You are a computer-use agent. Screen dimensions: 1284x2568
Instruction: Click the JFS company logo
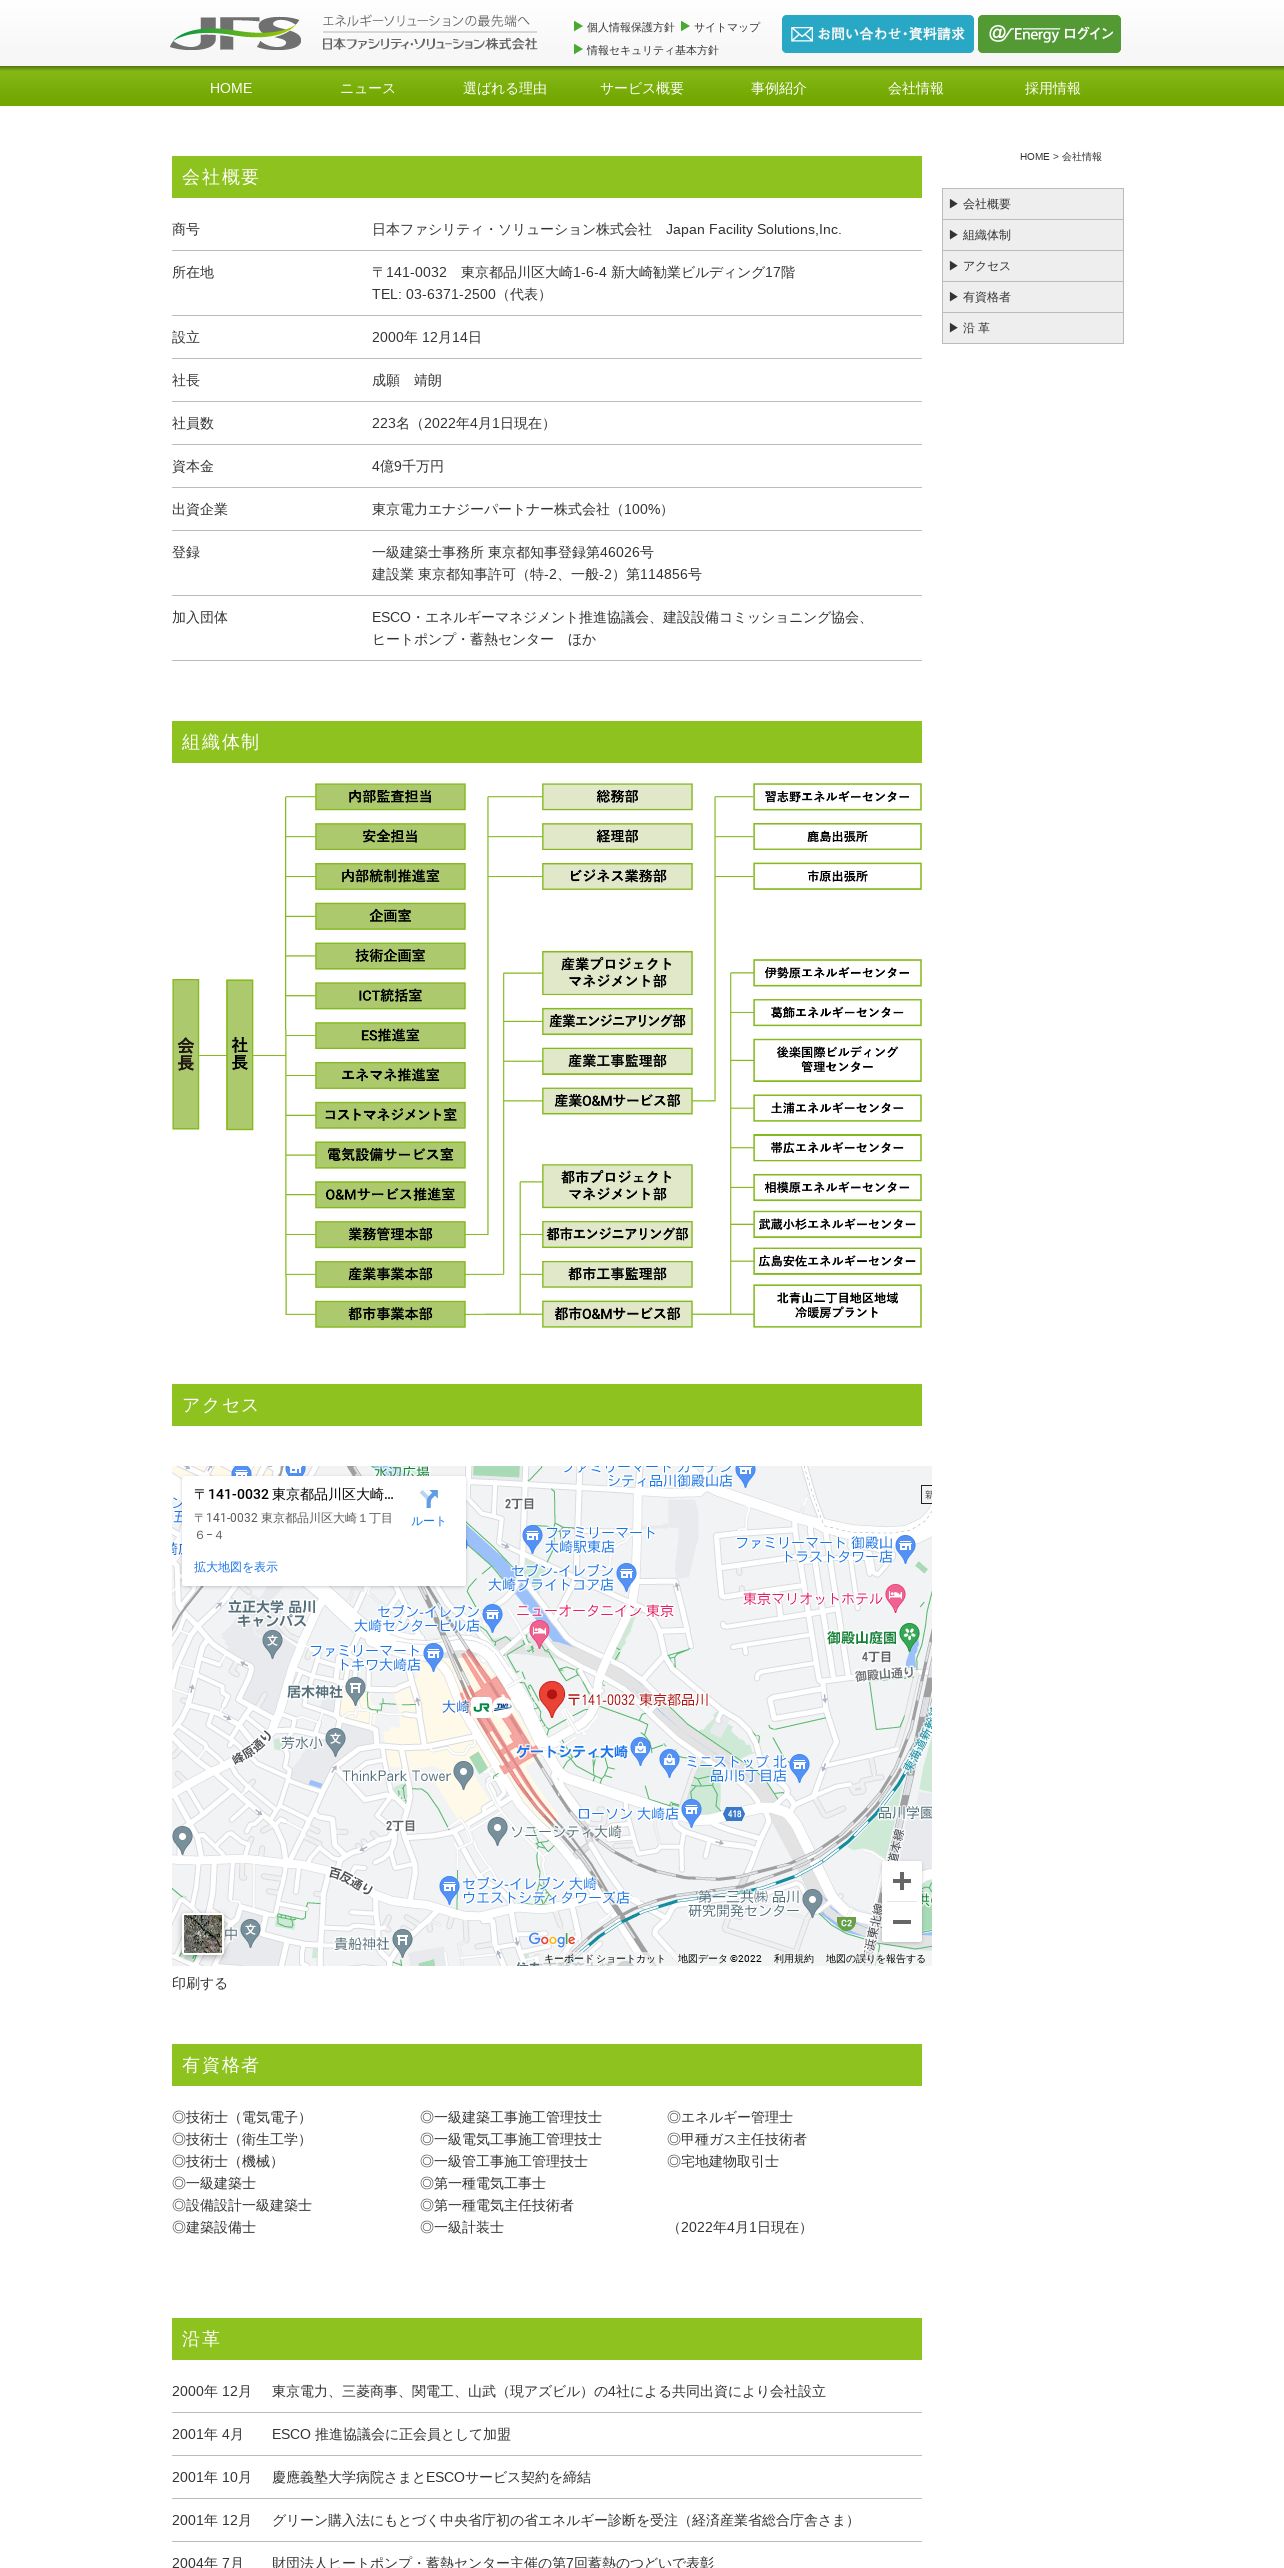[x=236, y=33]
